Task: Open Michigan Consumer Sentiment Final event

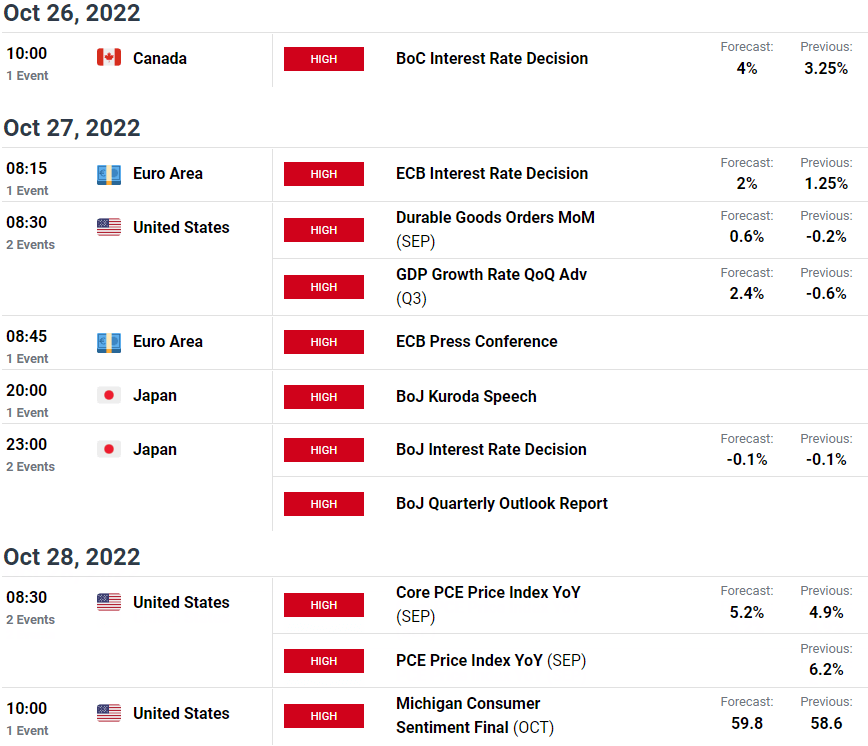Action: (474, 715)
